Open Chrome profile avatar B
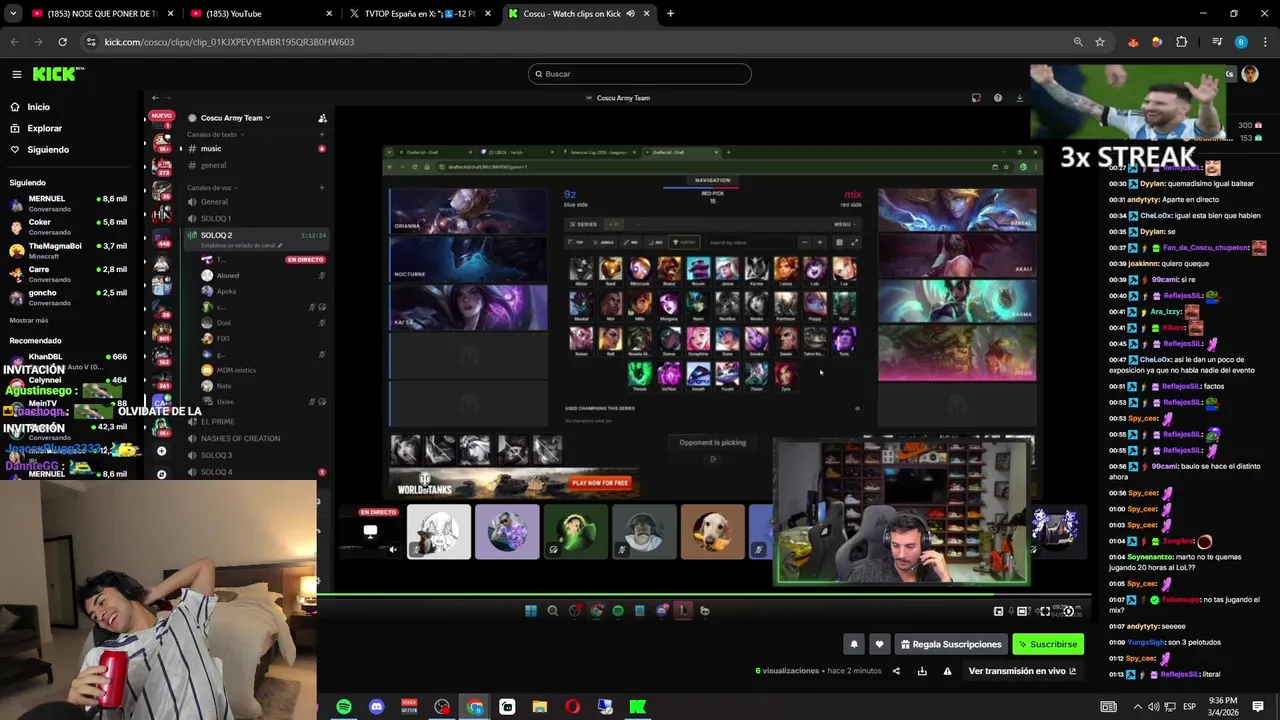The image size is (1280, 720). (x=1241, y=42)
